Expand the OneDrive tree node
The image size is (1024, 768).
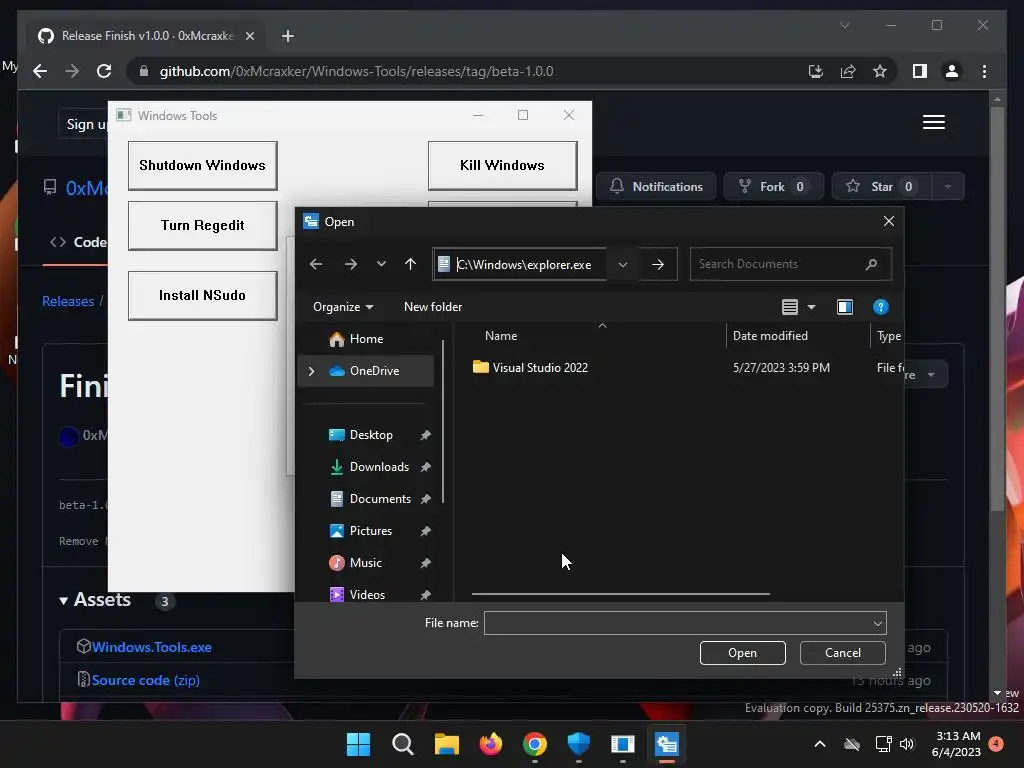312,371
